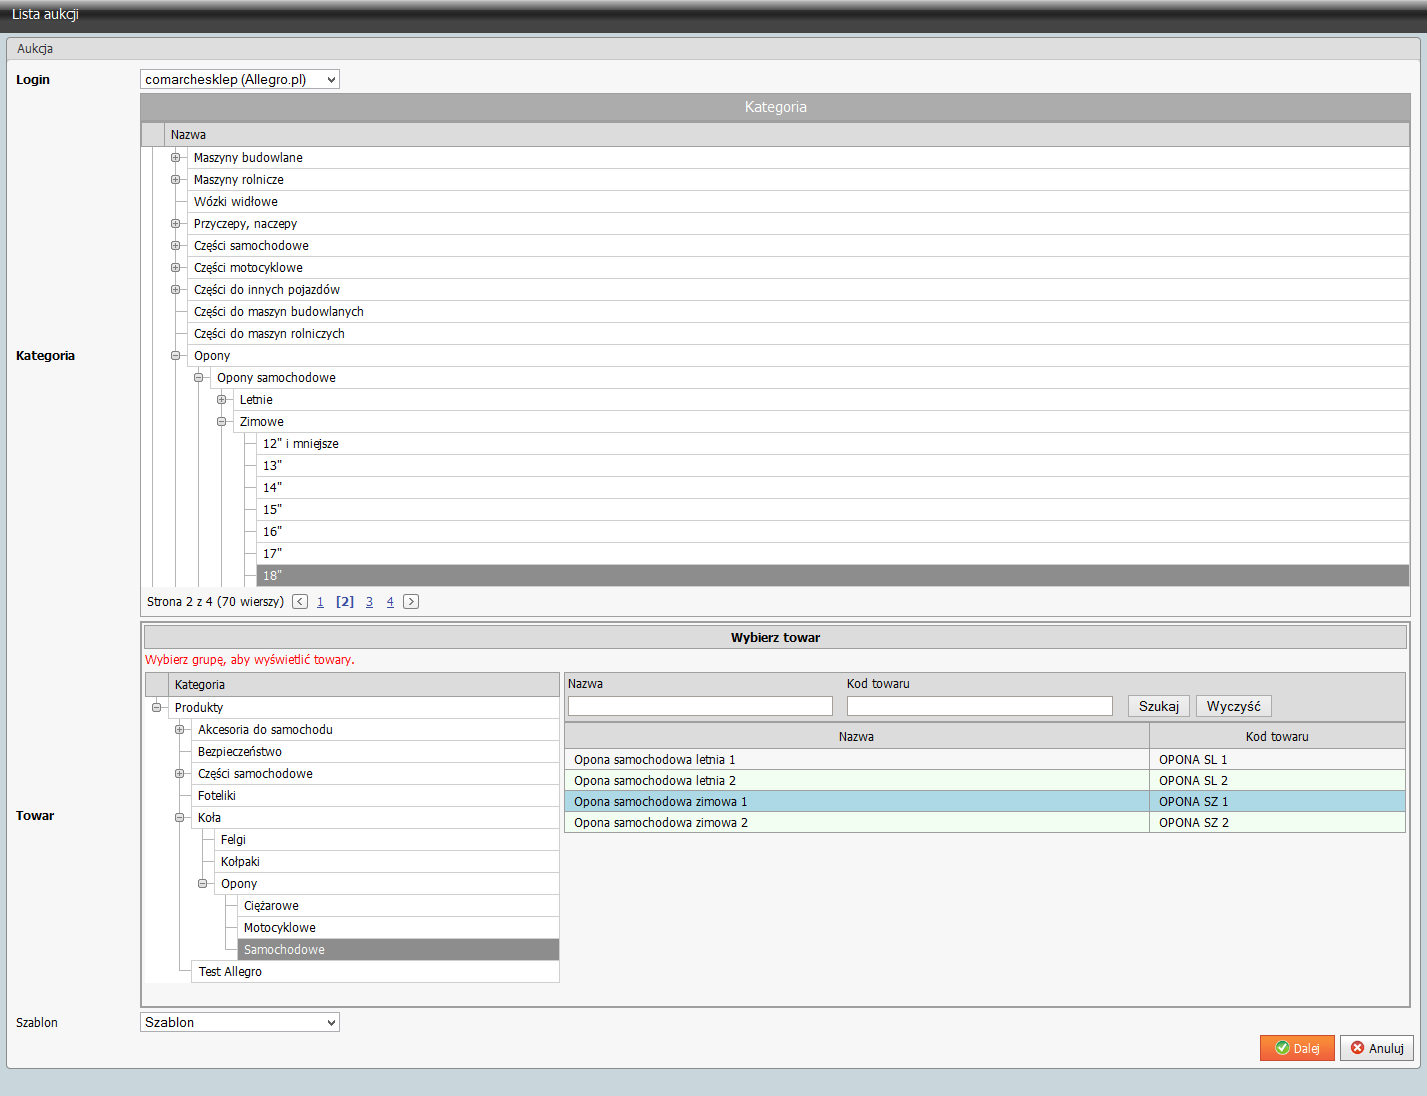1427x1096 pixels.
Task: Focus the Kod towaru input field
Action: (x=980, y=706)
